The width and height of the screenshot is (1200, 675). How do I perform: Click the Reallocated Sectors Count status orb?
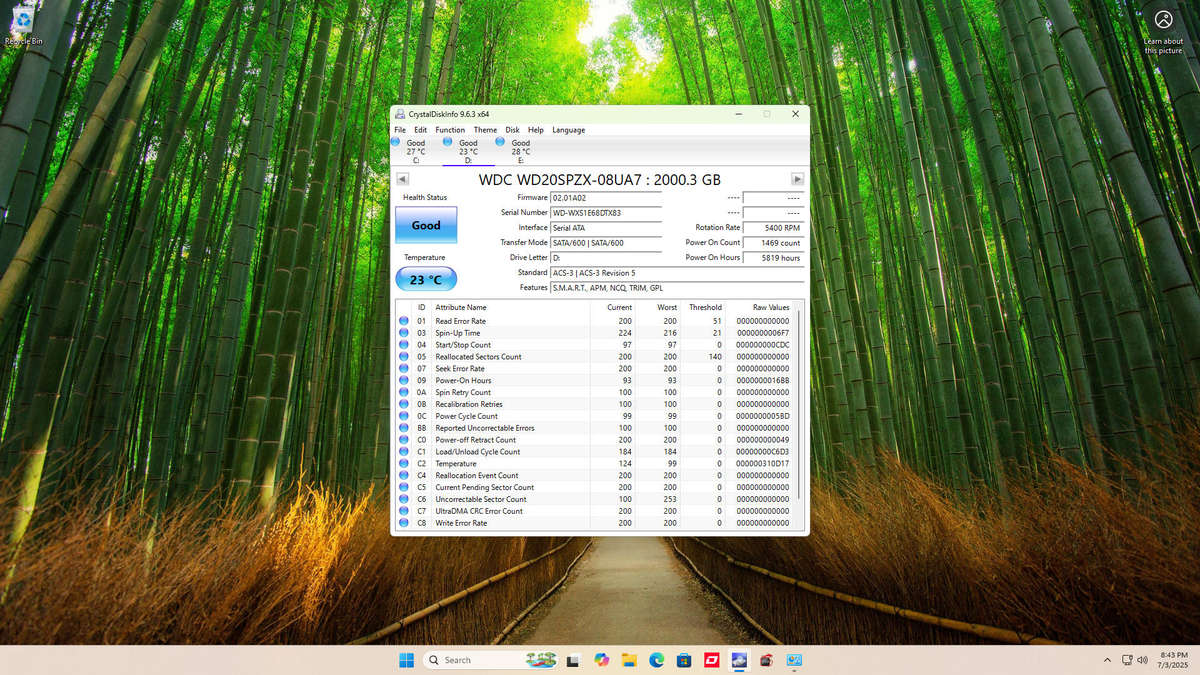404,357
